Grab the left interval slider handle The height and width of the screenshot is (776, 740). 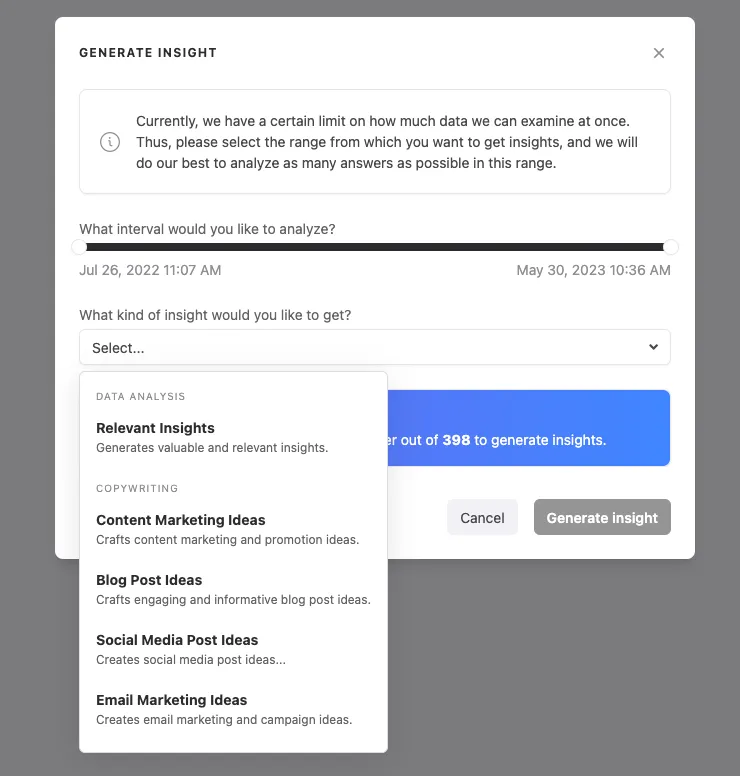point(79,247)
